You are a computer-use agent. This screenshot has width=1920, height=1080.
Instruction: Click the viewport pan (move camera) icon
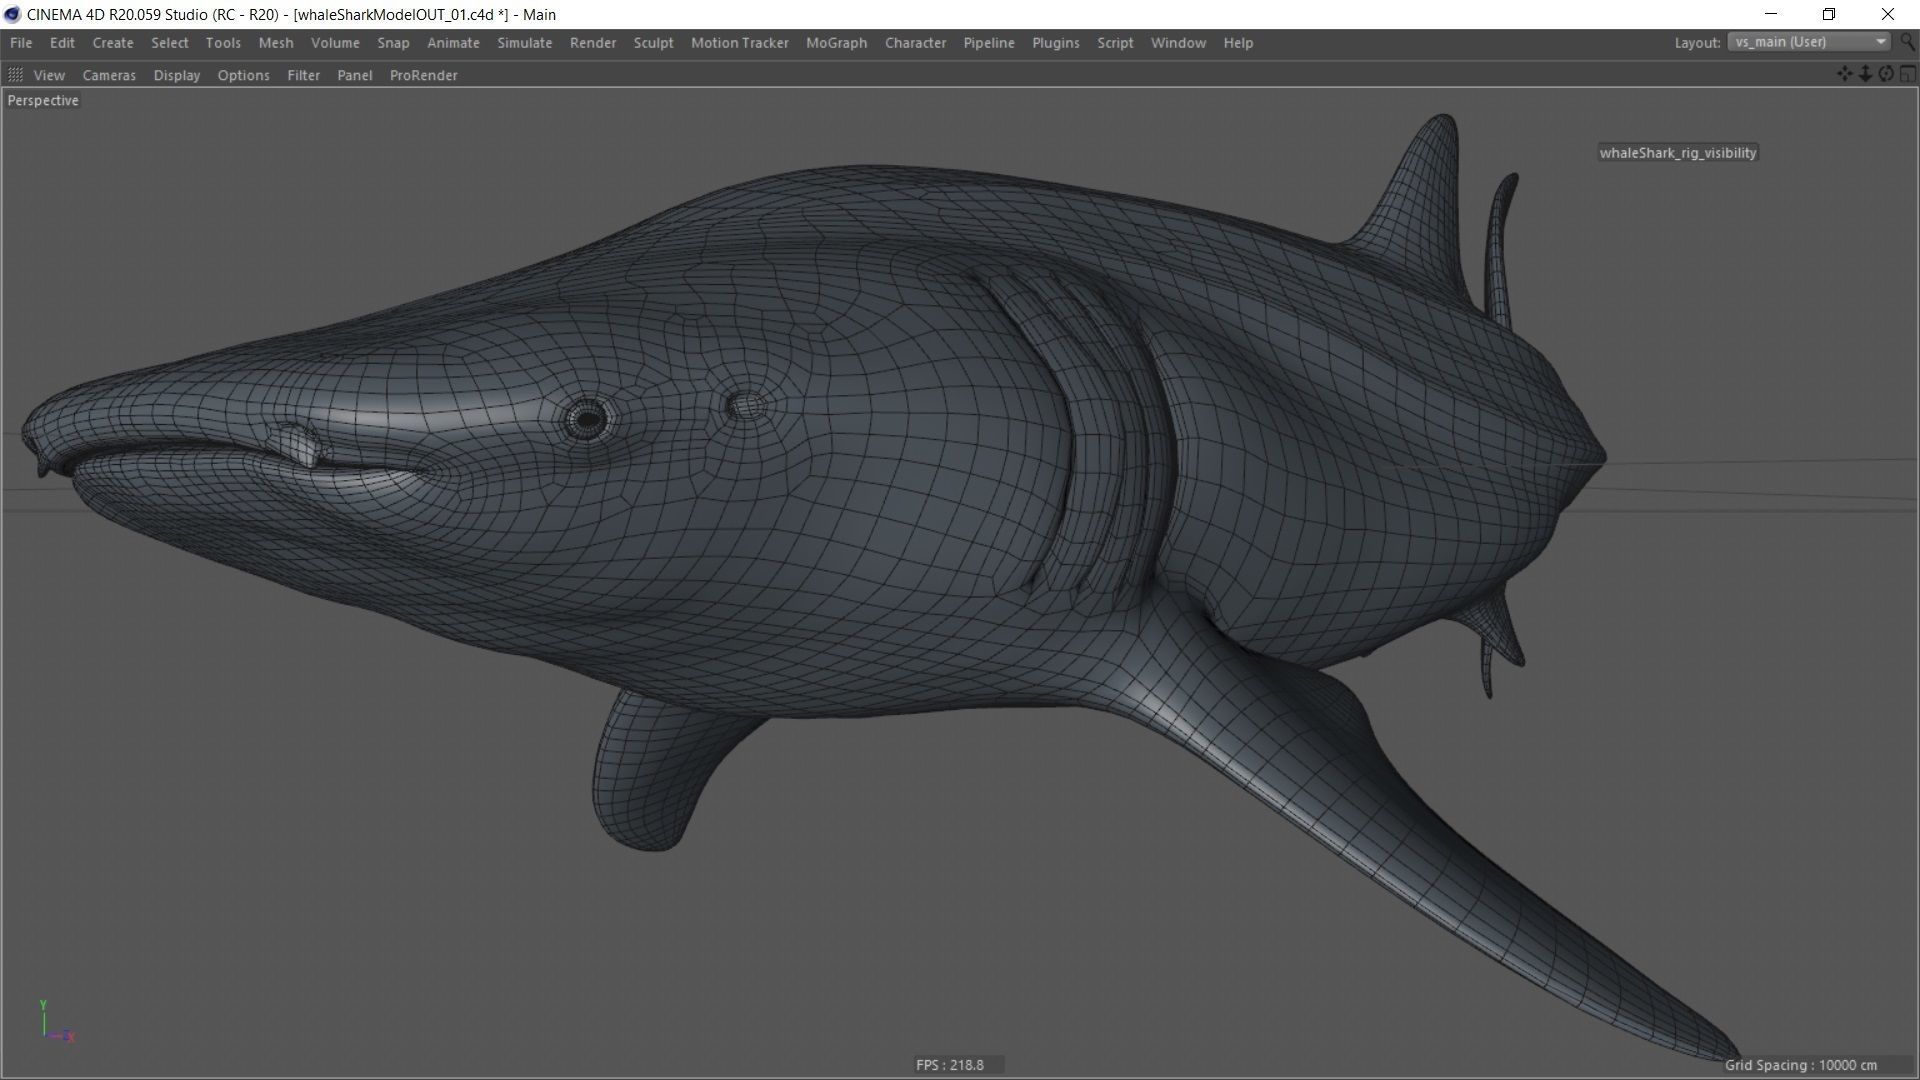tap(1844, 74)
